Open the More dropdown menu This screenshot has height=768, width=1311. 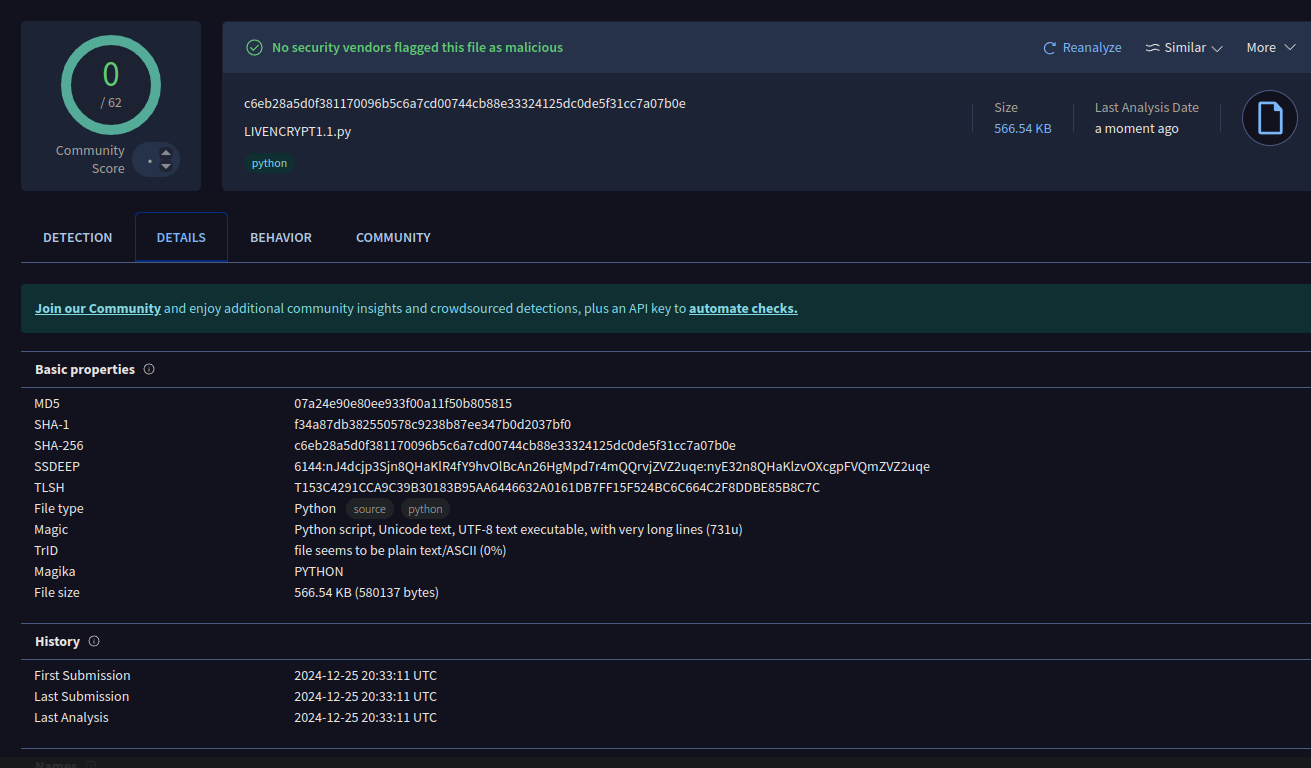click(x=1271, y=48)
